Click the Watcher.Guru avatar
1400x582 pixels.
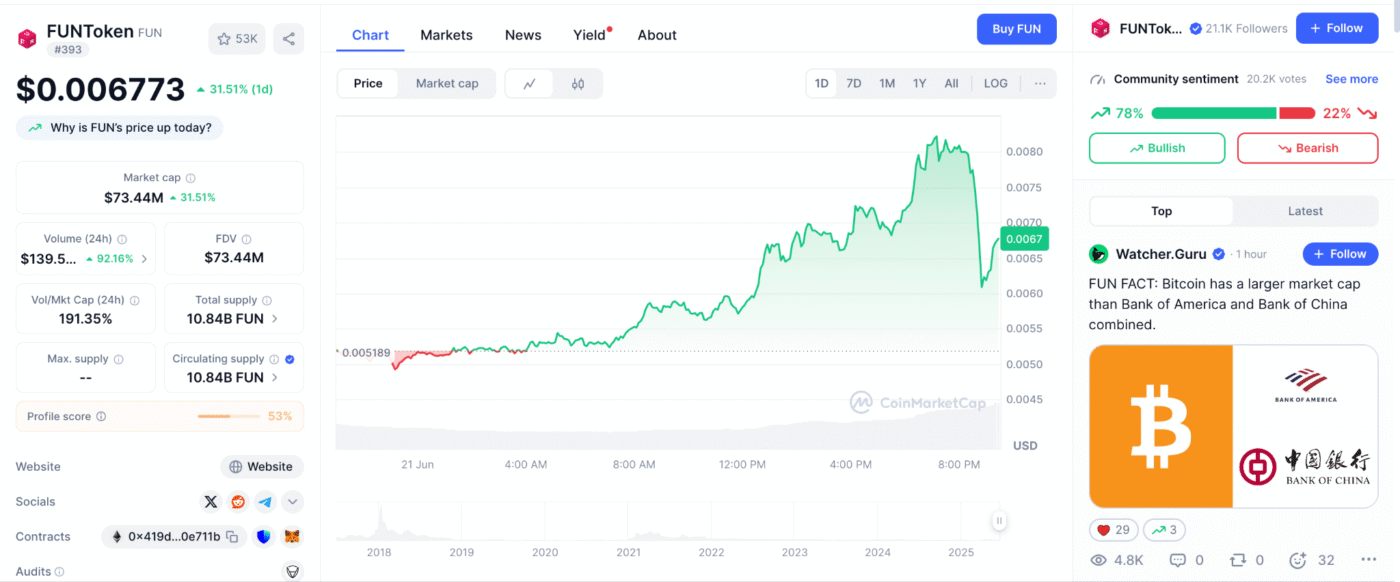(1099, 254)
